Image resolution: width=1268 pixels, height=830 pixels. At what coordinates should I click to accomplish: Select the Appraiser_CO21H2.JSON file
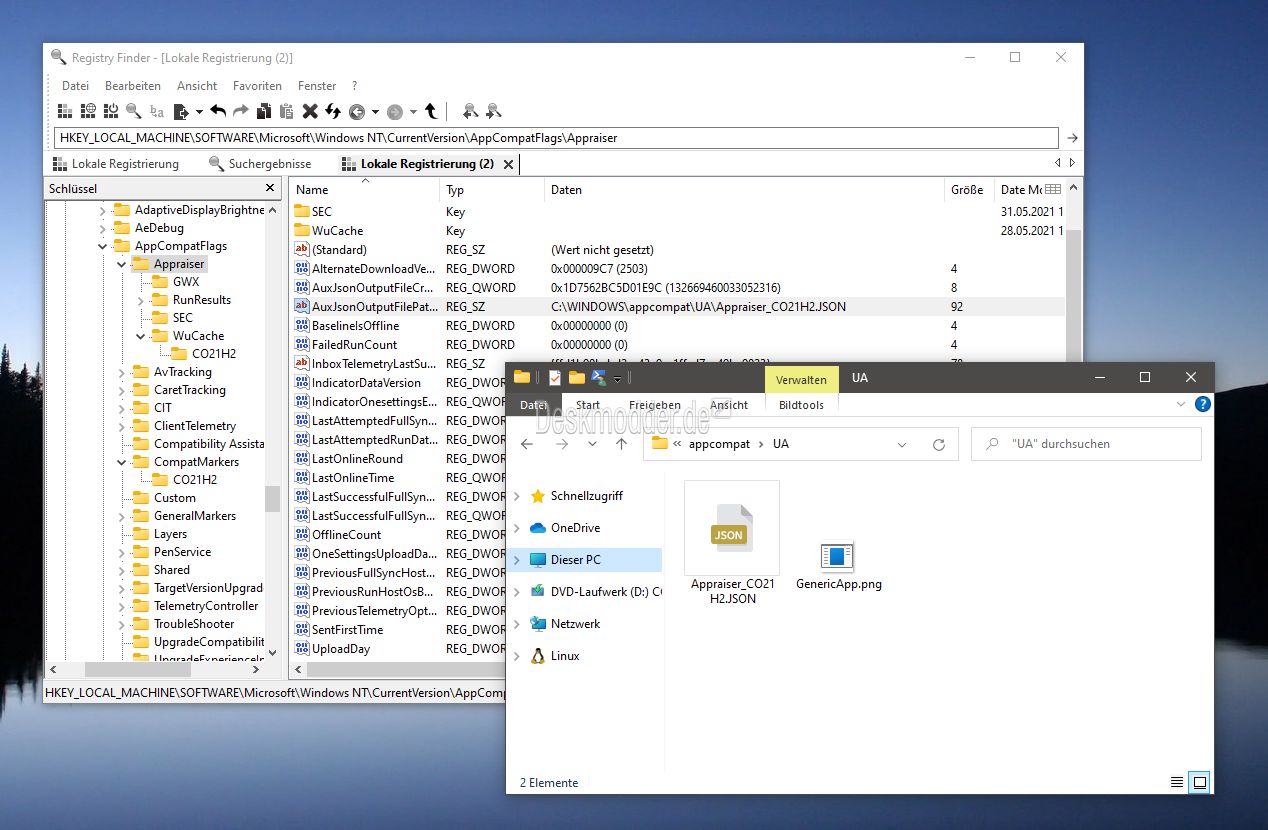click(731, 543)
